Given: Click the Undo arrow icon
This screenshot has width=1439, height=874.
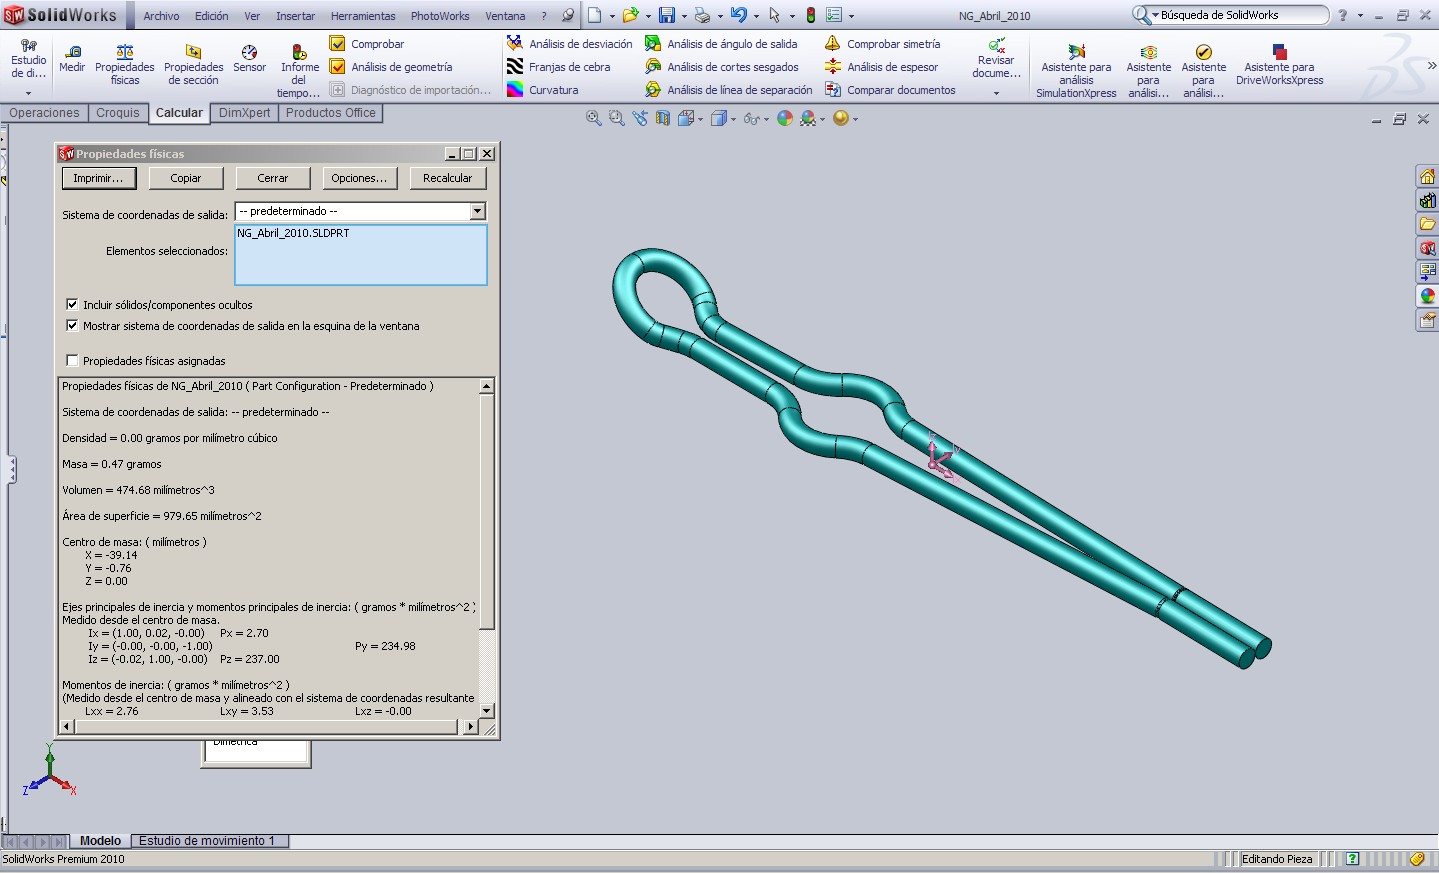Looking at the screenshot, I should [739, 15].
